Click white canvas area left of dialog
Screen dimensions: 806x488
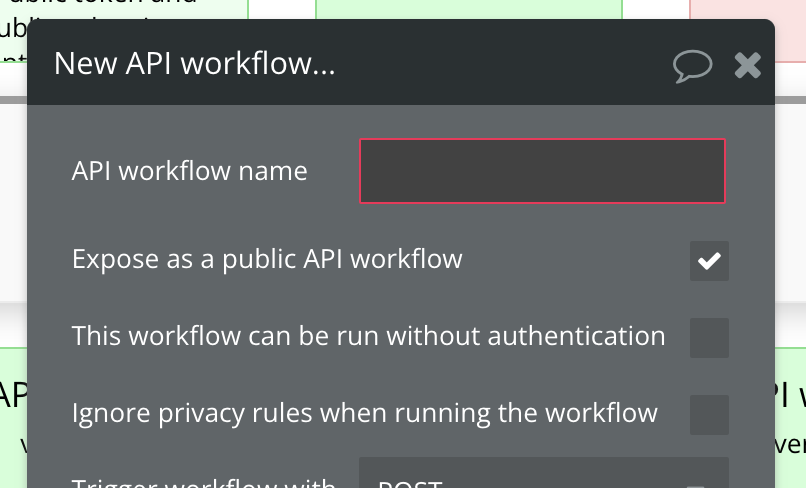(x=12, y=200)
